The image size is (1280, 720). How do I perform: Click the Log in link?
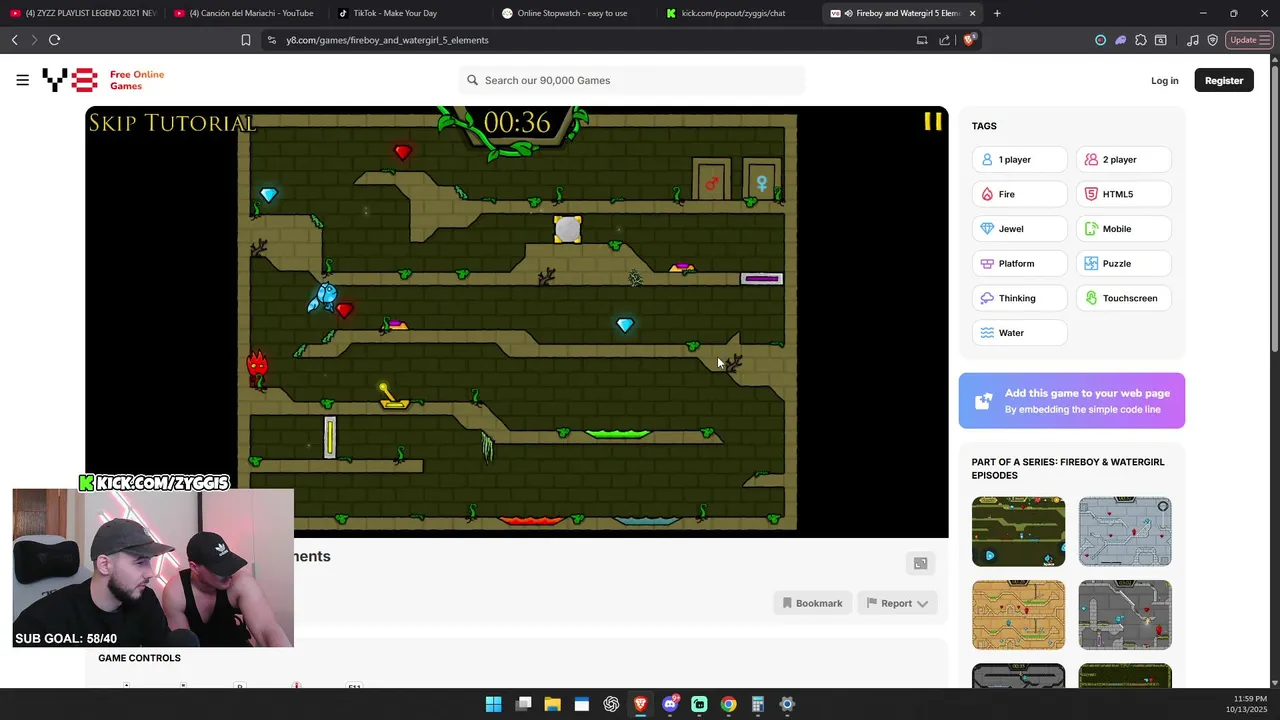(1164, 80)
